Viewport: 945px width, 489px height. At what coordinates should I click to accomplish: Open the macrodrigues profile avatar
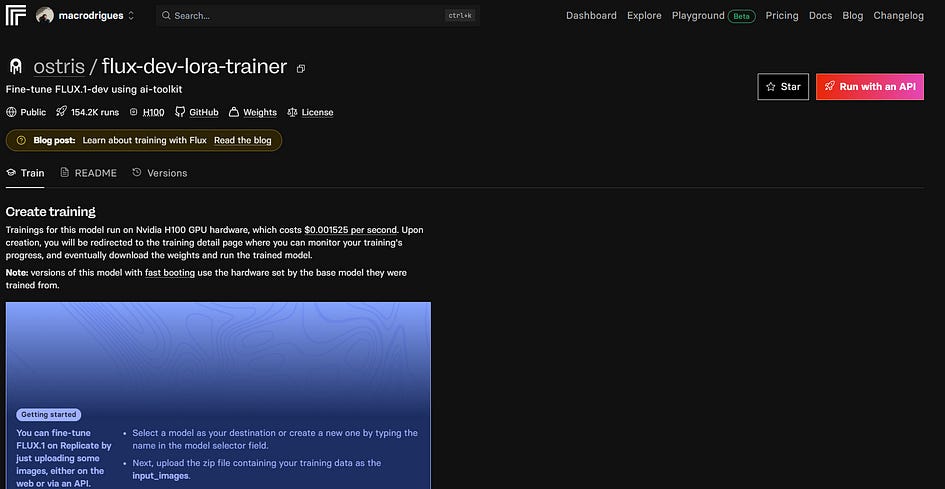tap(45, 16)
